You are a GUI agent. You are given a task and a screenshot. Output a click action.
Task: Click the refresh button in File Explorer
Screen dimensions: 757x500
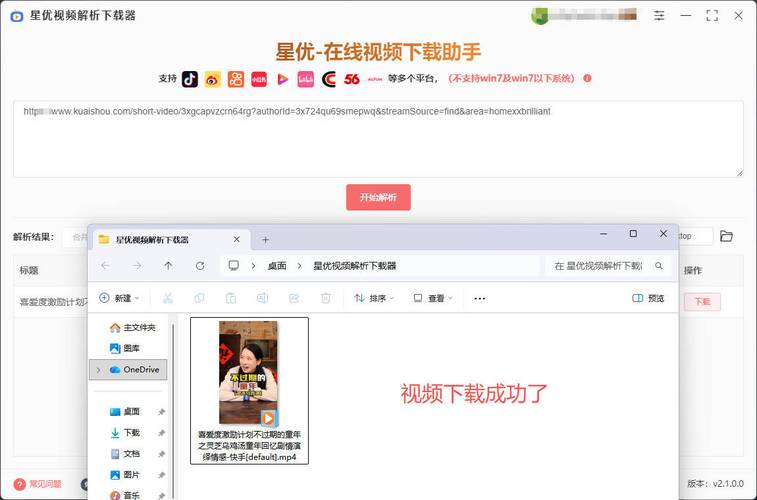tap(200, 266)
